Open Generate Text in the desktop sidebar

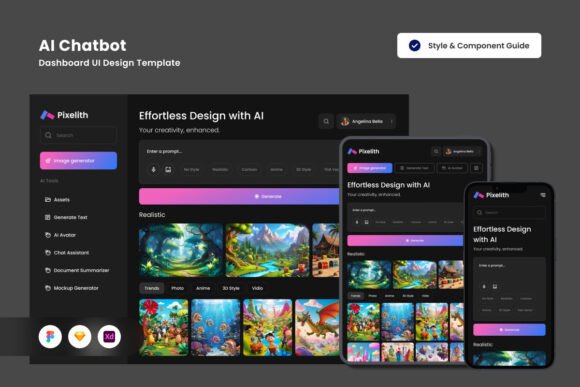tap(66, 217)
